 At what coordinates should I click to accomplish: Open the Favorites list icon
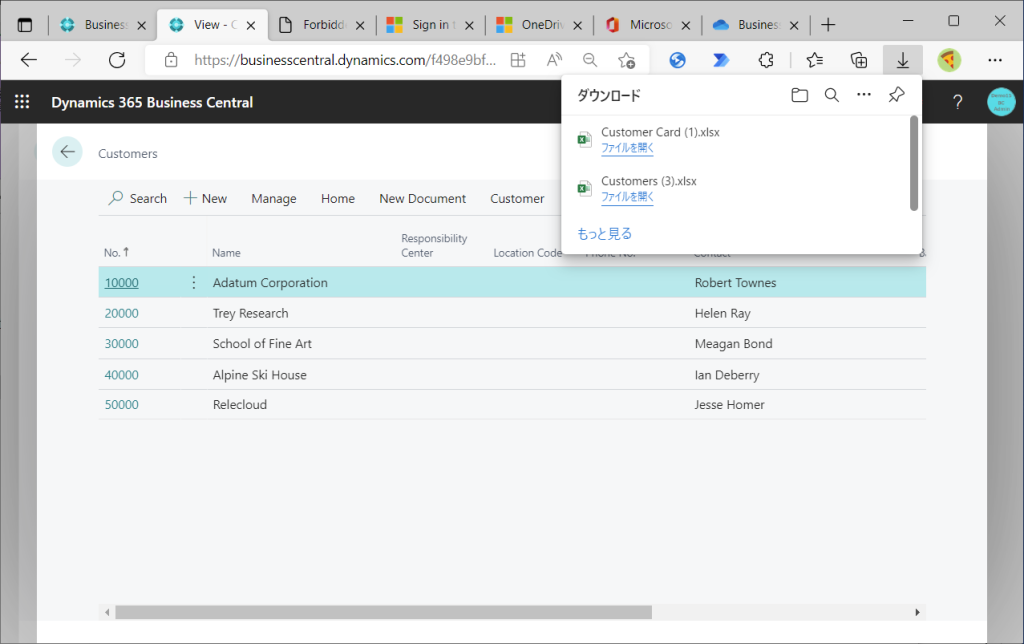tap(814, 60)
